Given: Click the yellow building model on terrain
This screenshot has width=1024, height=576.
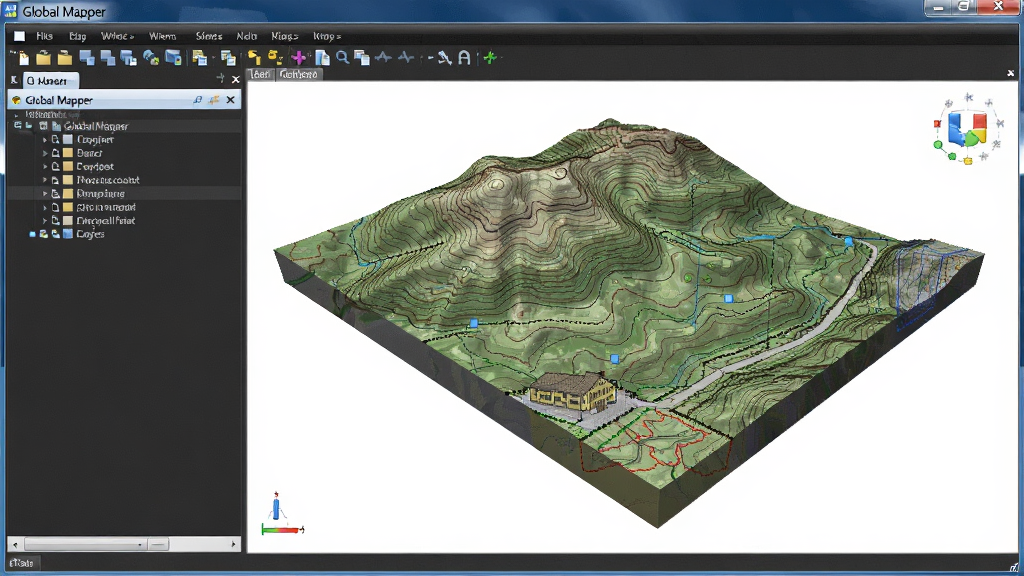Looking at the screenshot, I should pos(572,392).
